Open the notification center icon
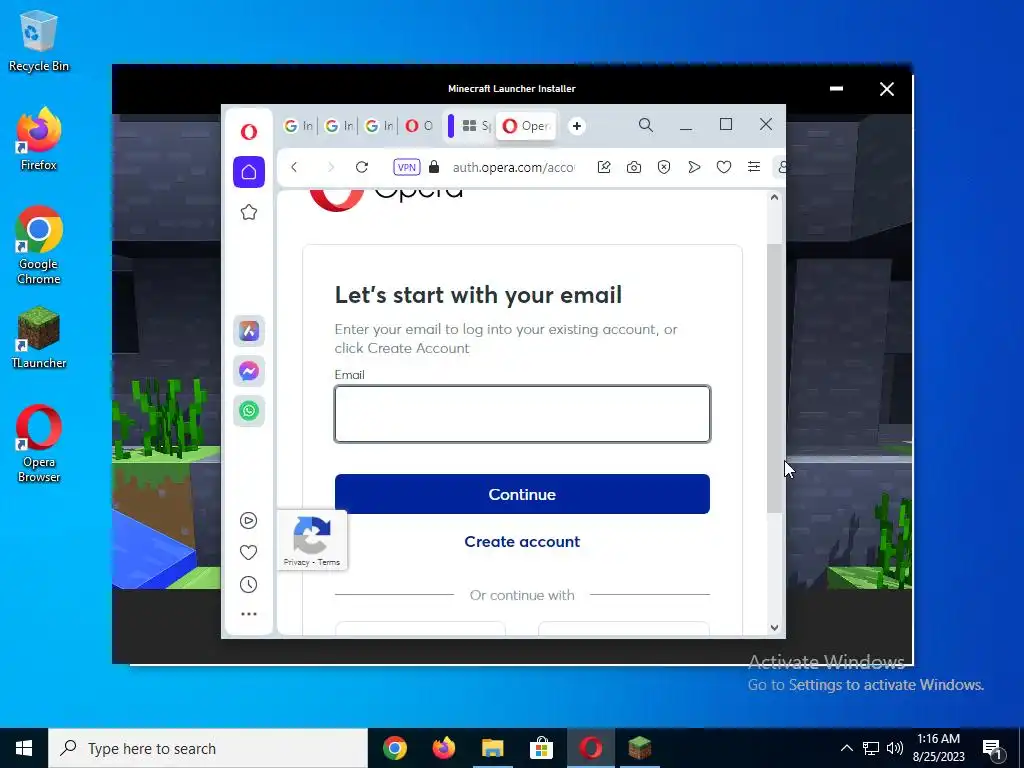1024x768 pixels. 994,750
